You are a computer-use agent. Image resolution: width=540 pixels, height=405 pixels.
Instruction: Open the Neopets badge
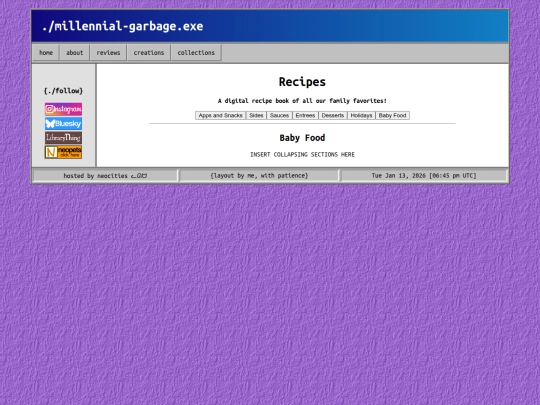pyautogui.click(x=63, y=152)
